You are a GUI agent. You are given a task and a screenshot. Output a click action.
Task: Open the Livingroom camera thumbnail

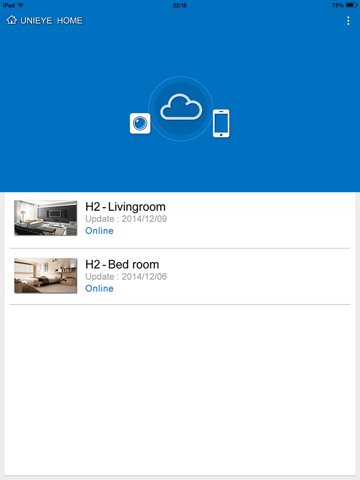[46, 218]
